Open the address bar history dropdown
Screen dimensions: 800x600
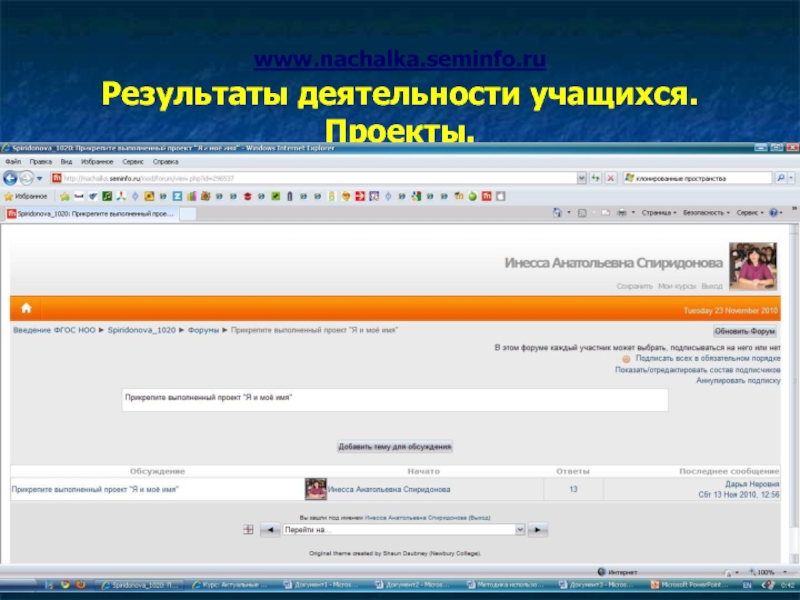(581, 178)
